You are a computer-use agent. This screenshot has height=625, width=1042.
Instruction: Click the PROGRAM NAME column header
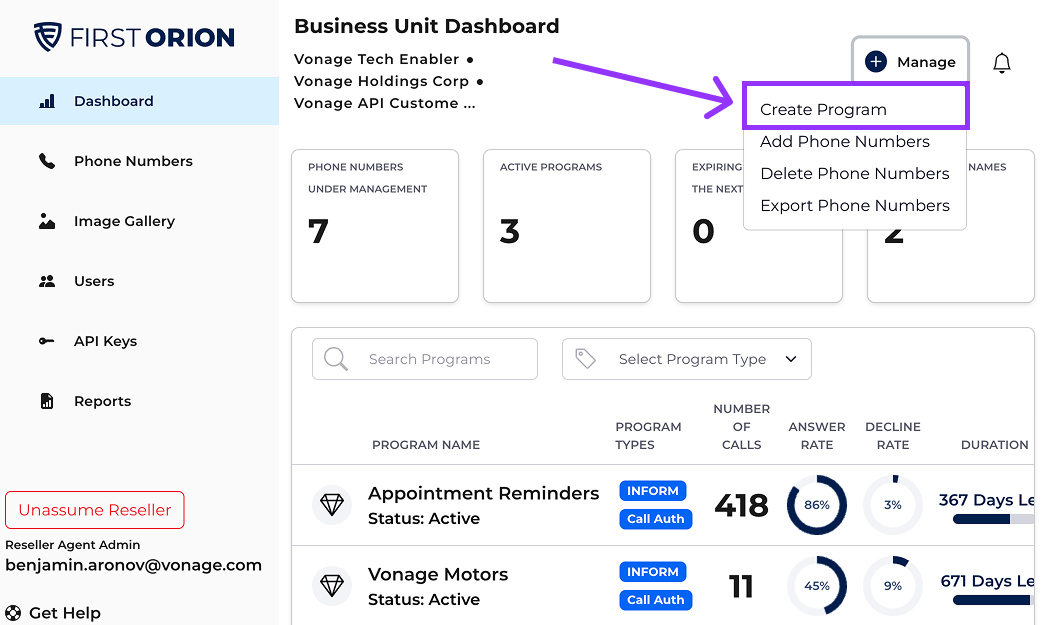(x=426, y=445)
